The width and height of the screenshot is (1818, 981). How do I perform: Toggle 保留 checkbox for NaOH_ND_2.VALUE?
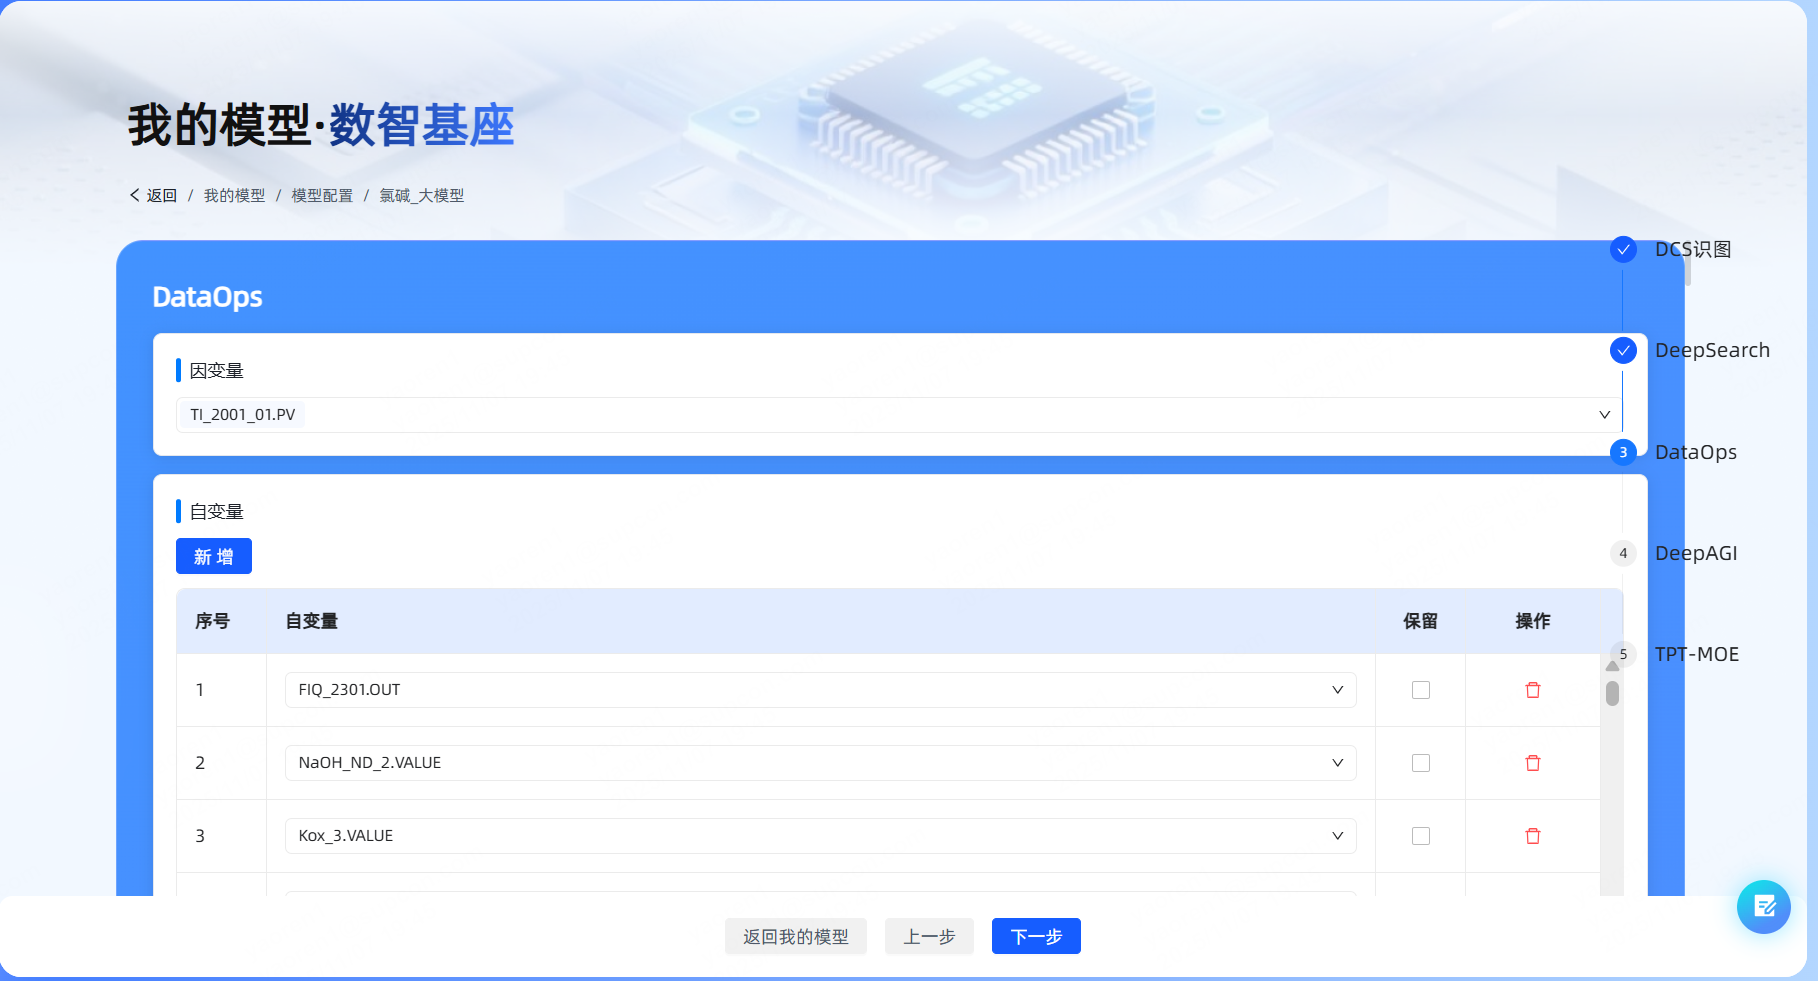pyautogui.click(x=1420, y=763)
